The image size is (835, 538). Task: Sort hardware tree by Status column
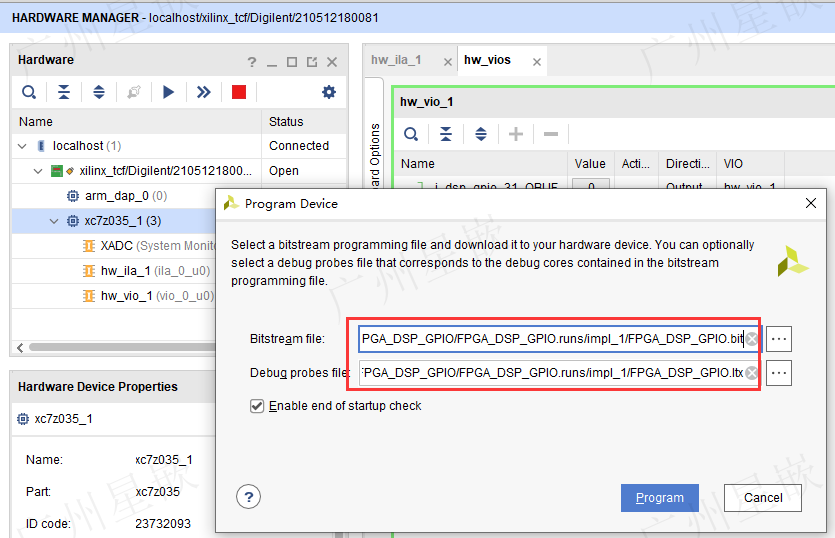[304, 121]
